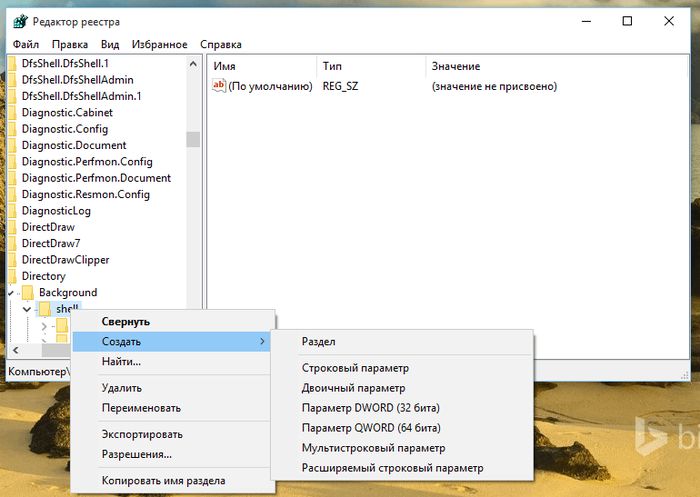Click the Background key folder icon

point(29,293)
